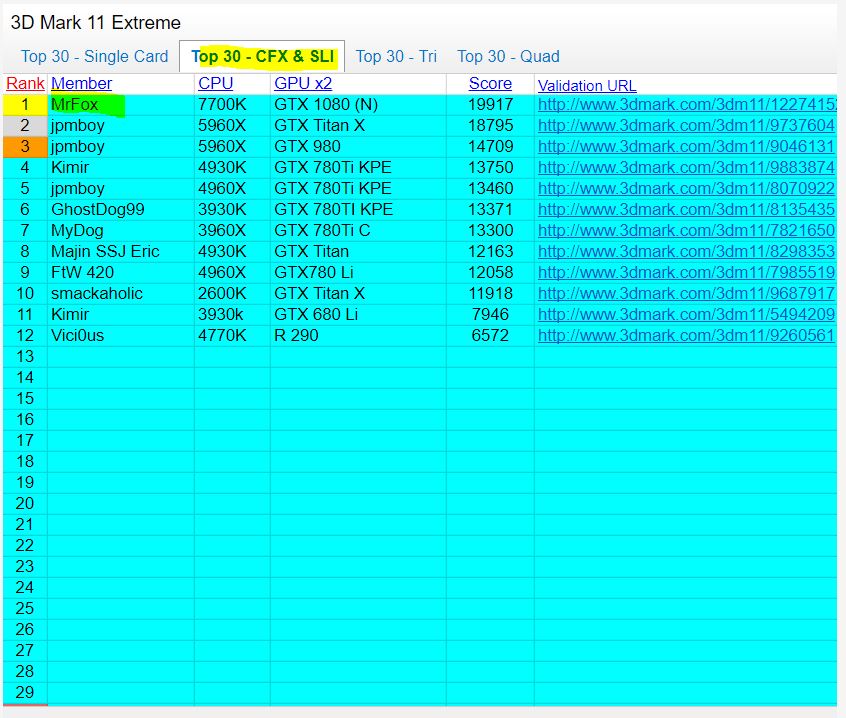This screenshot has height=718, width=846.
Task: Select the 6572 score cell
Action: (490, 336)
